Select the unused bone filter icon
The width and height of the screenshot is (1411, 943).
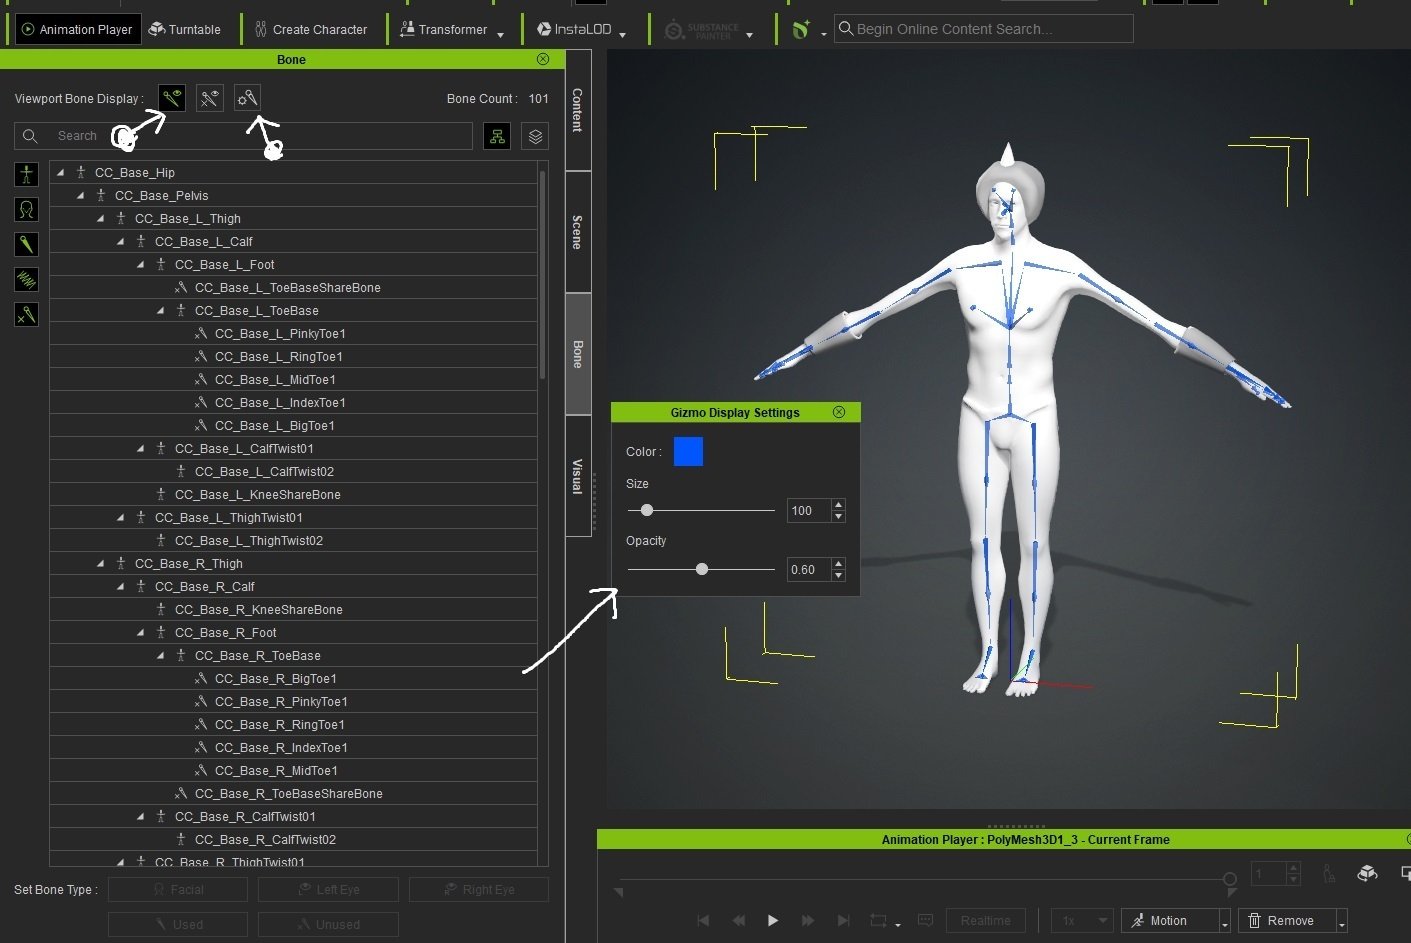tap(27, 314)
